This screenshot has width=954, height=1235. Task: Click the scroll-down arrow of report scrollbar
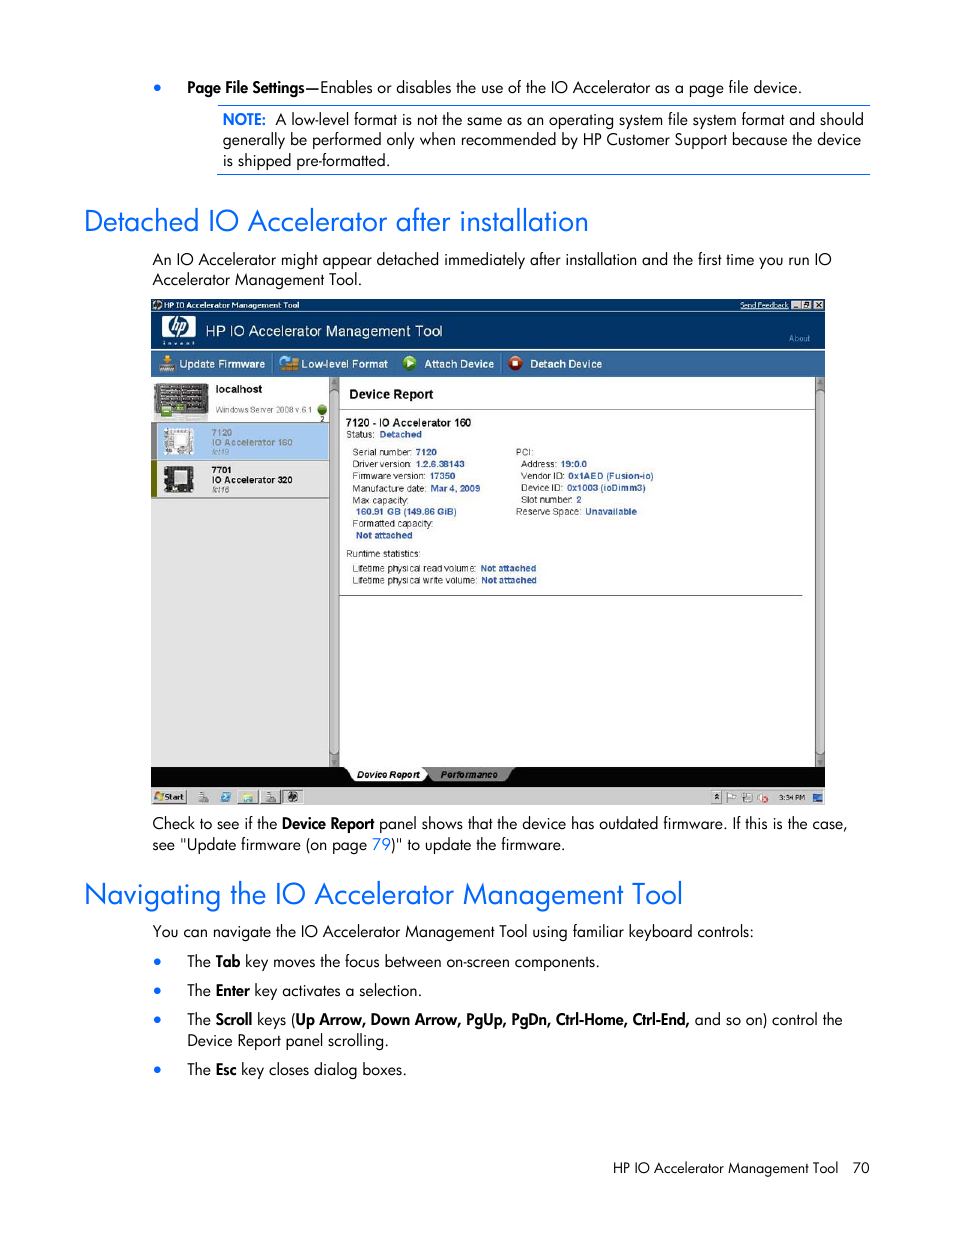820,761
